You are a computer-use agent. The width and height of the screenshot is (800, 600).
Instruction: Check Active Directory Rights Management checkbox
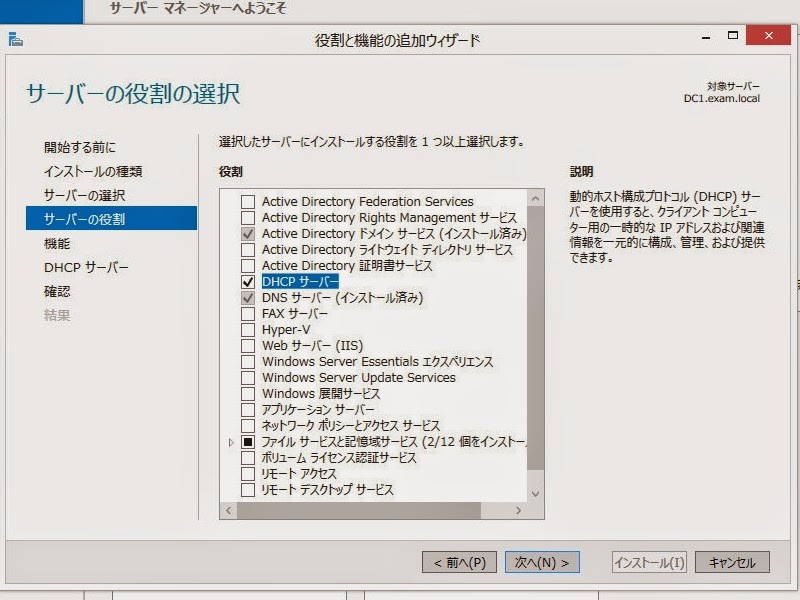coord(248,217)
